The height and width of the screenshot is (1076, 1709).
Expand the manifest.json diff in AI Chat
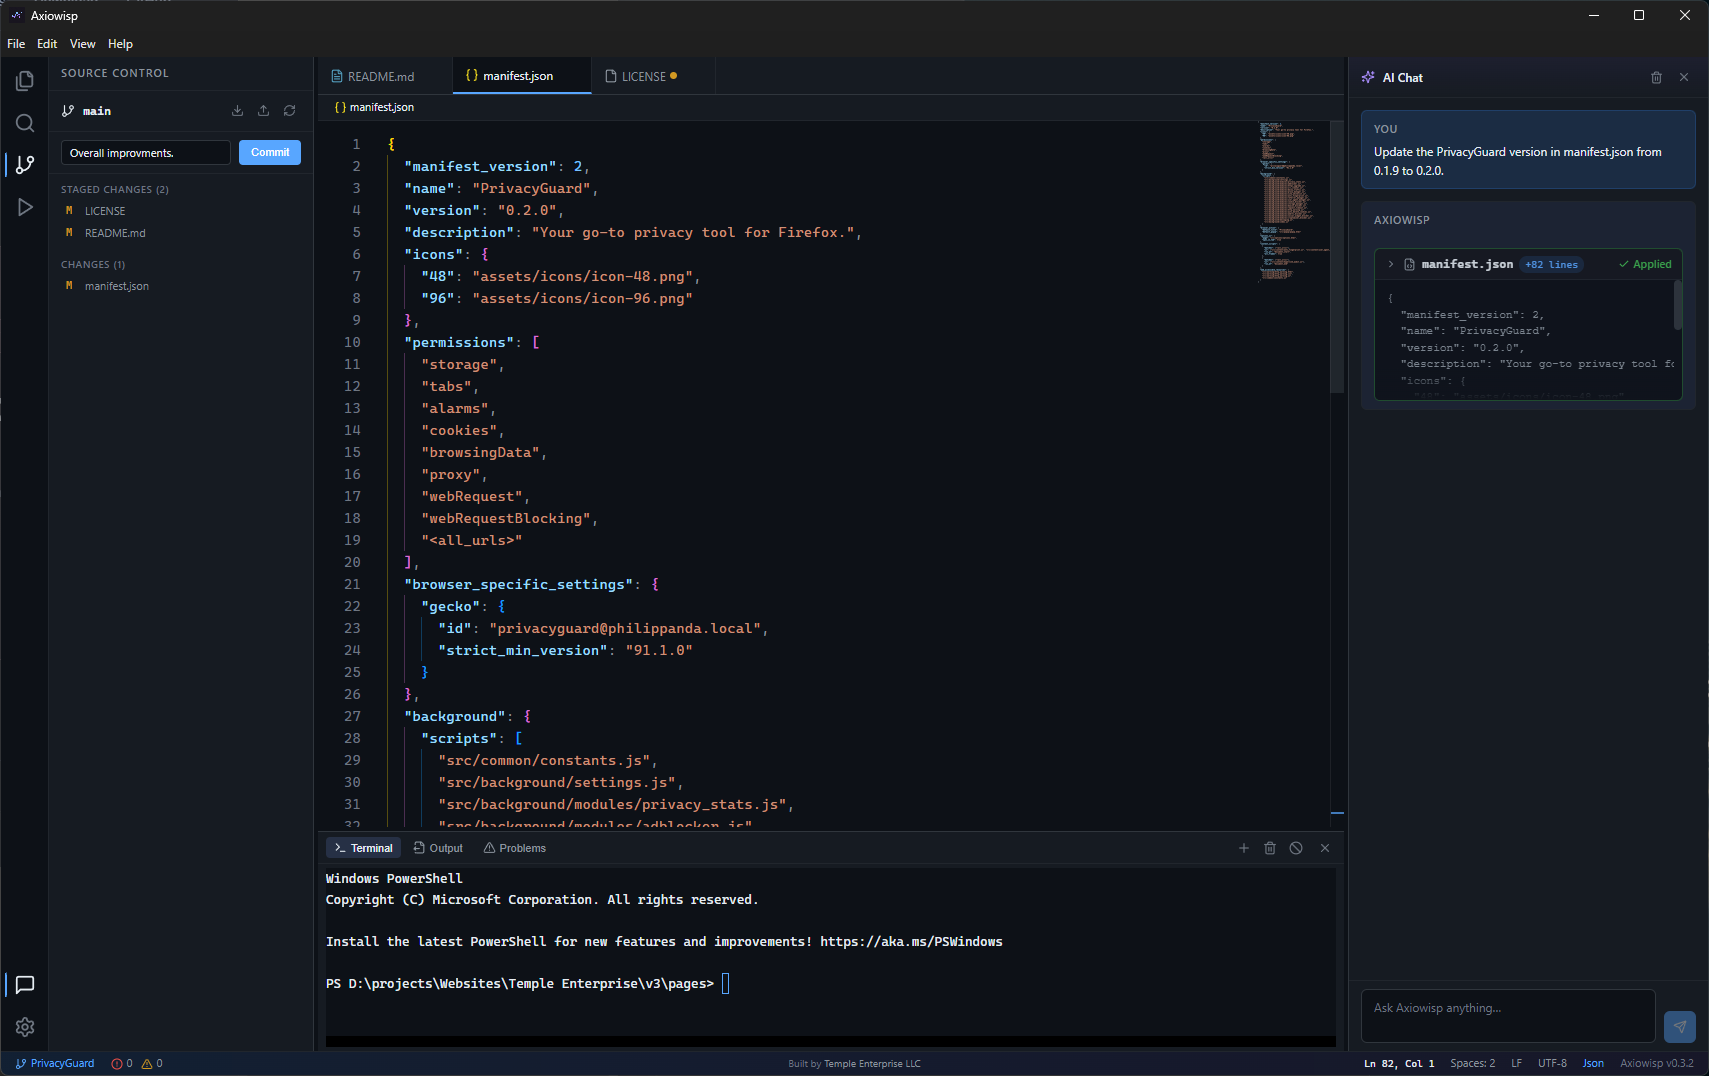tap(1391, 264)
